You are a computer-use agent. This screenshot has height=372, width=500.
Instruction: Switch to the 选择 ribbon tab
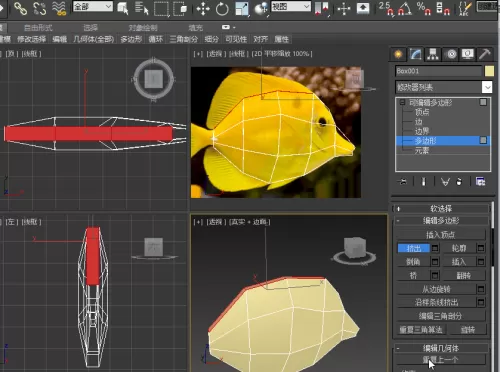[90, 27]
